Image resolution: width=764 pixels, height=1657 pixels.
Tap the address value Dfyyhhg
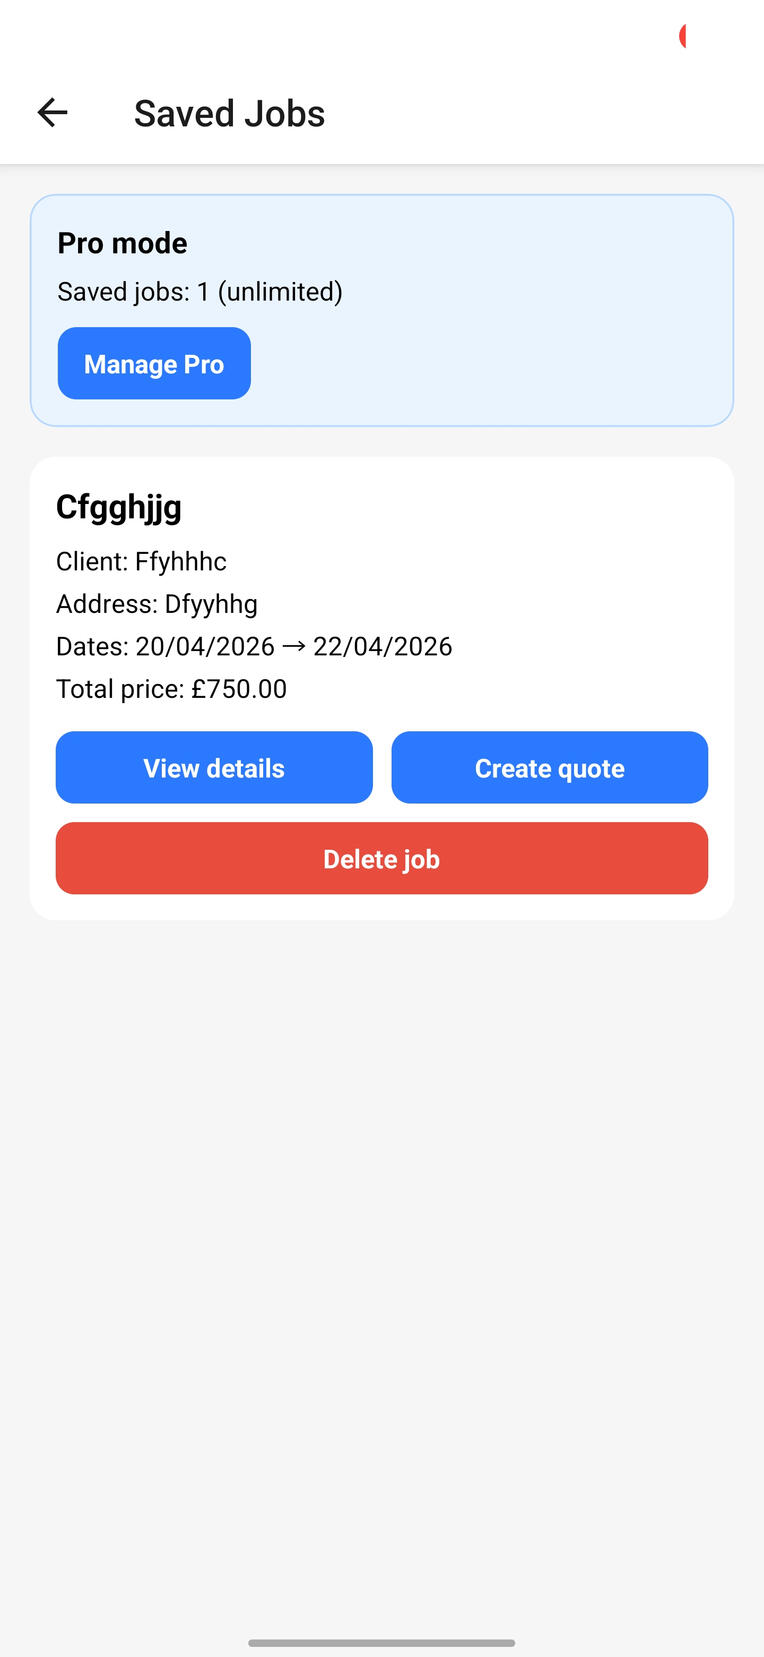[x=211, y=604]
